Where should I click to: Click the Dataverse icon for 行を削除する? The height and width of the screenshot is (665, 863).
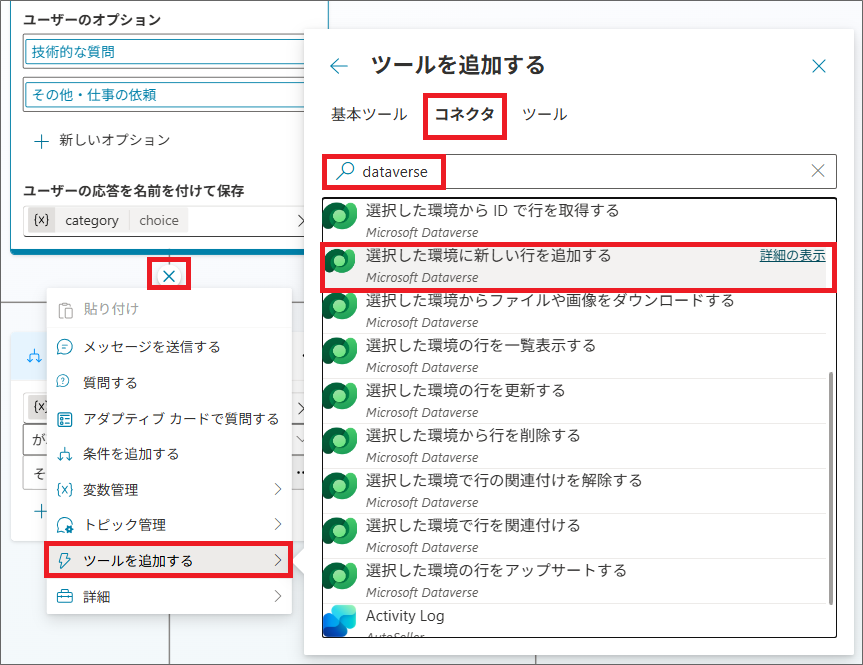coord(340,441)
